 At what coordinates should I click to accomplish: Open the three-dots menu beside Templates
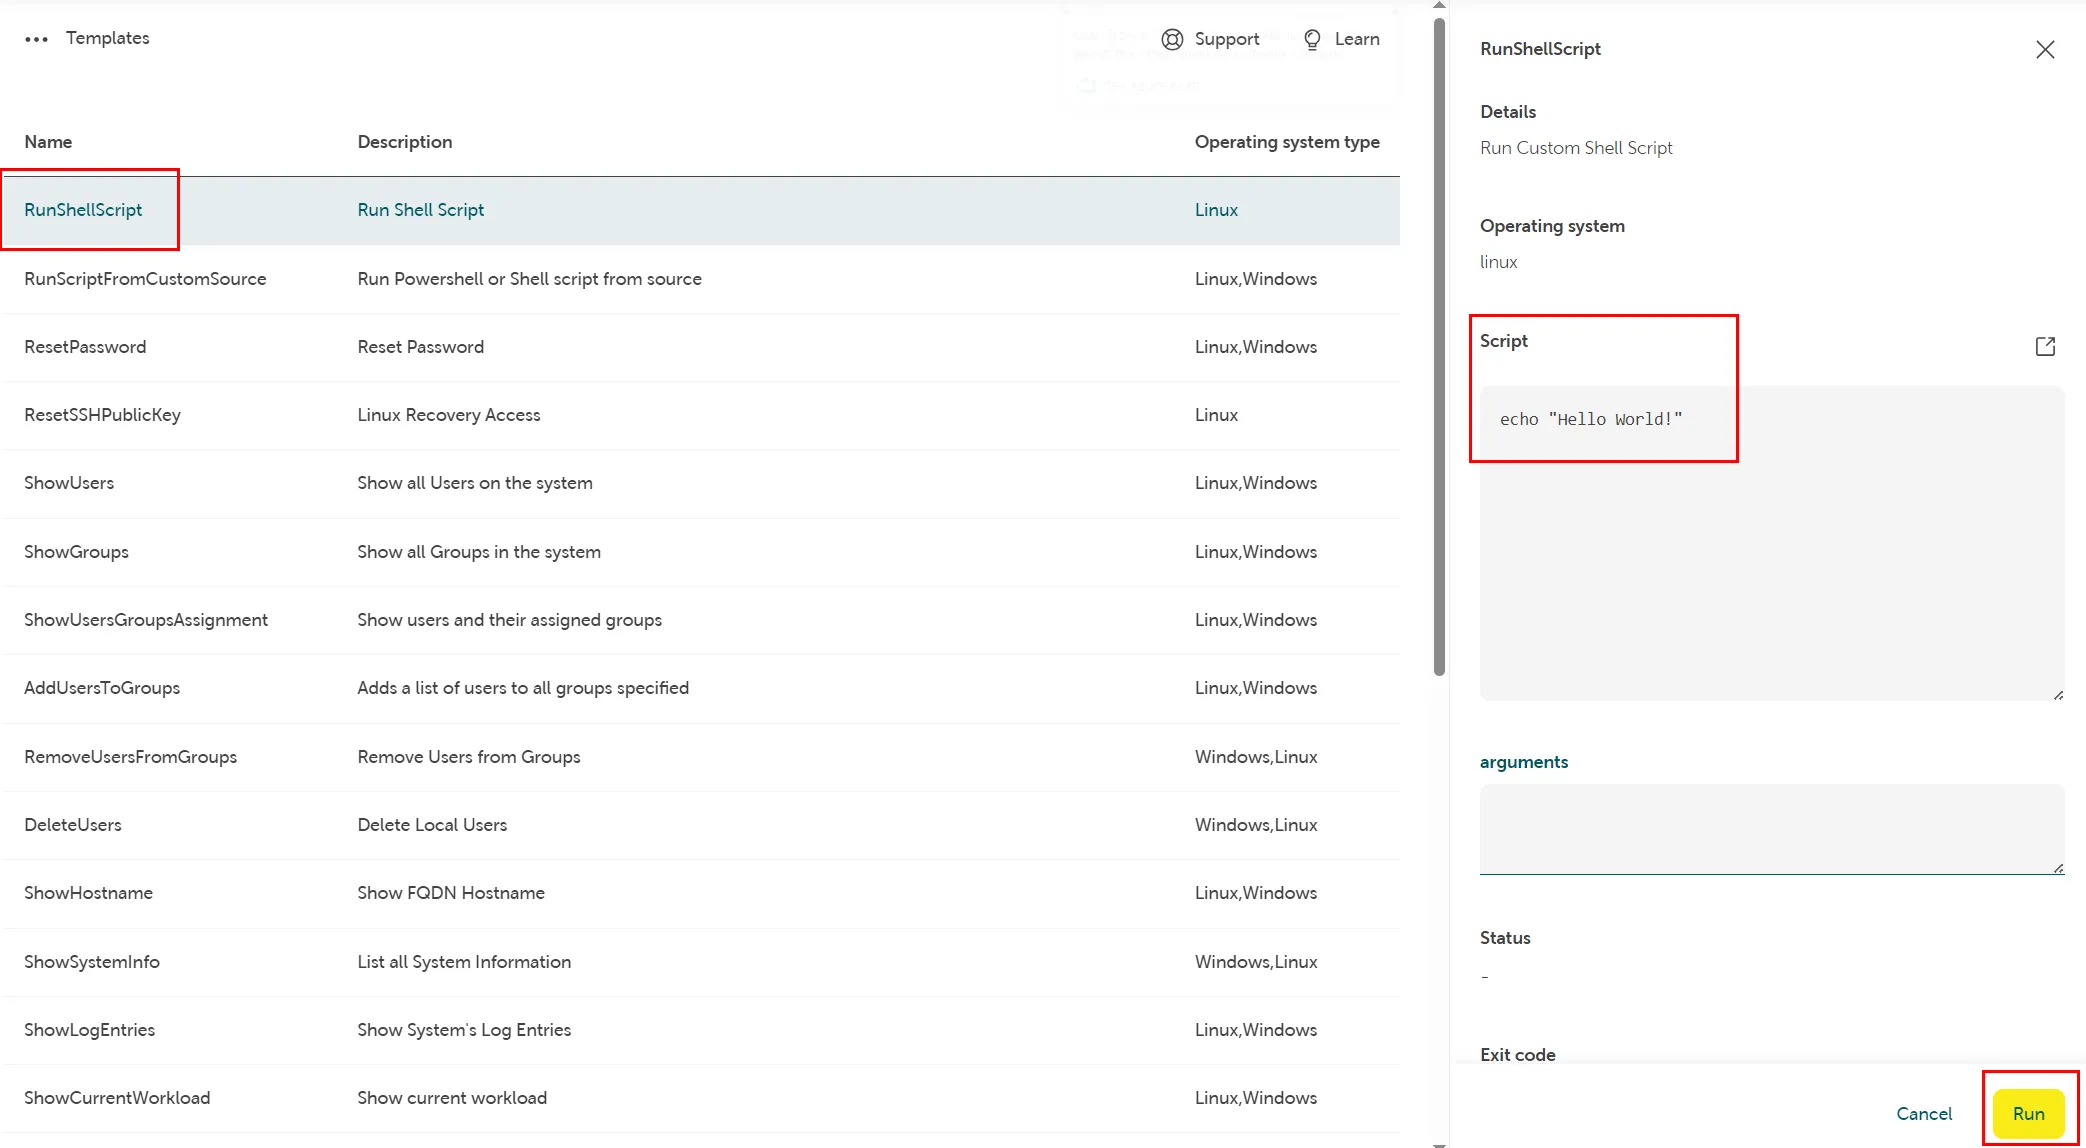click(36, 39)
